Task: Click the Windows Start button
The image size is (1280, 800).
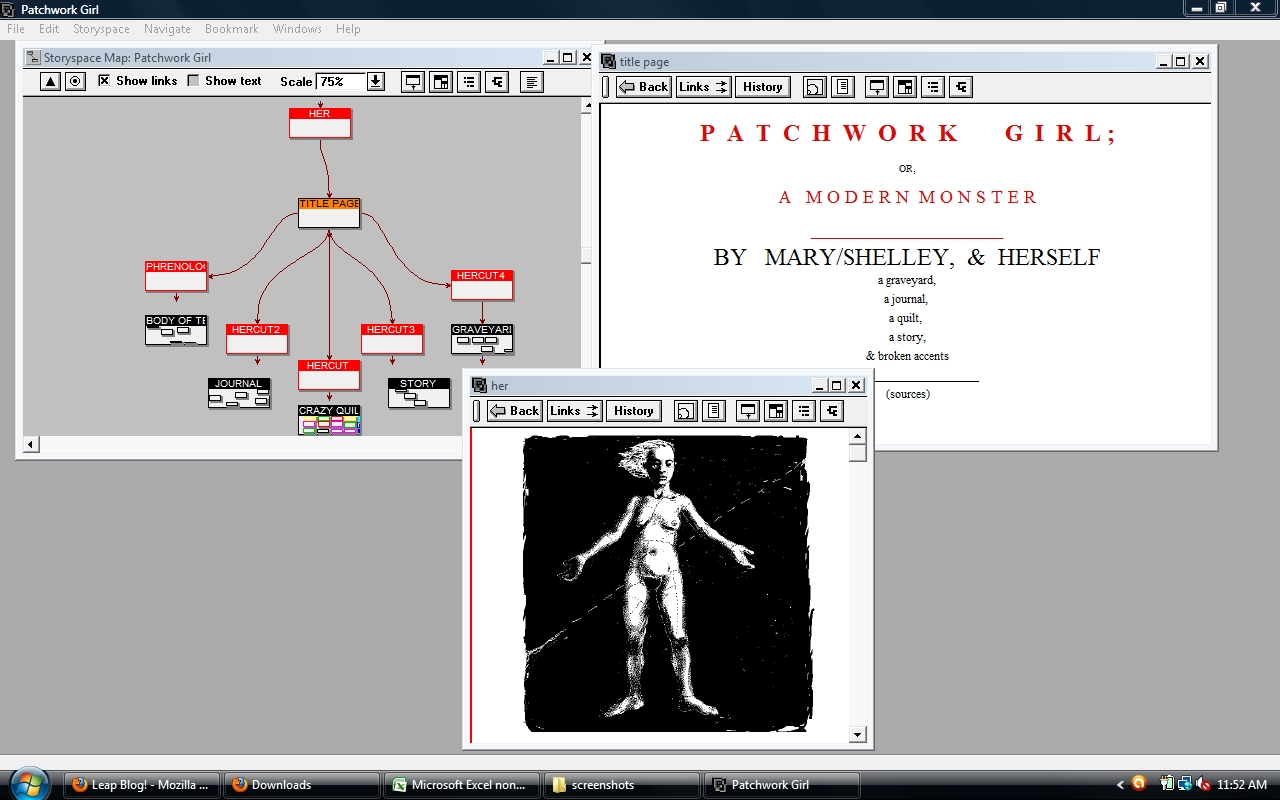Action: [28, 782]
